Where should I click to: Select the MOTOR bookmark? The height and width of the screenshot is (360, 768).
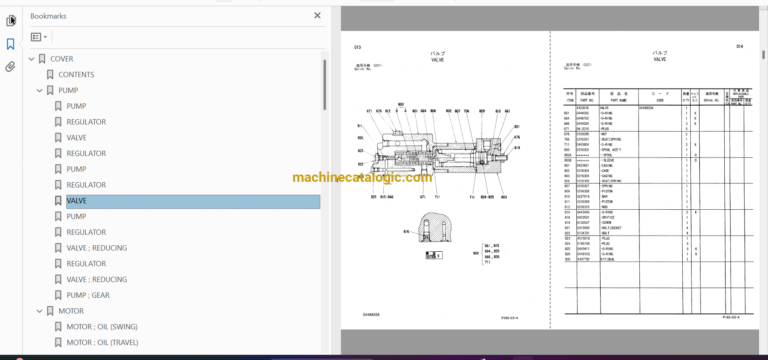[x=71, y=311]
